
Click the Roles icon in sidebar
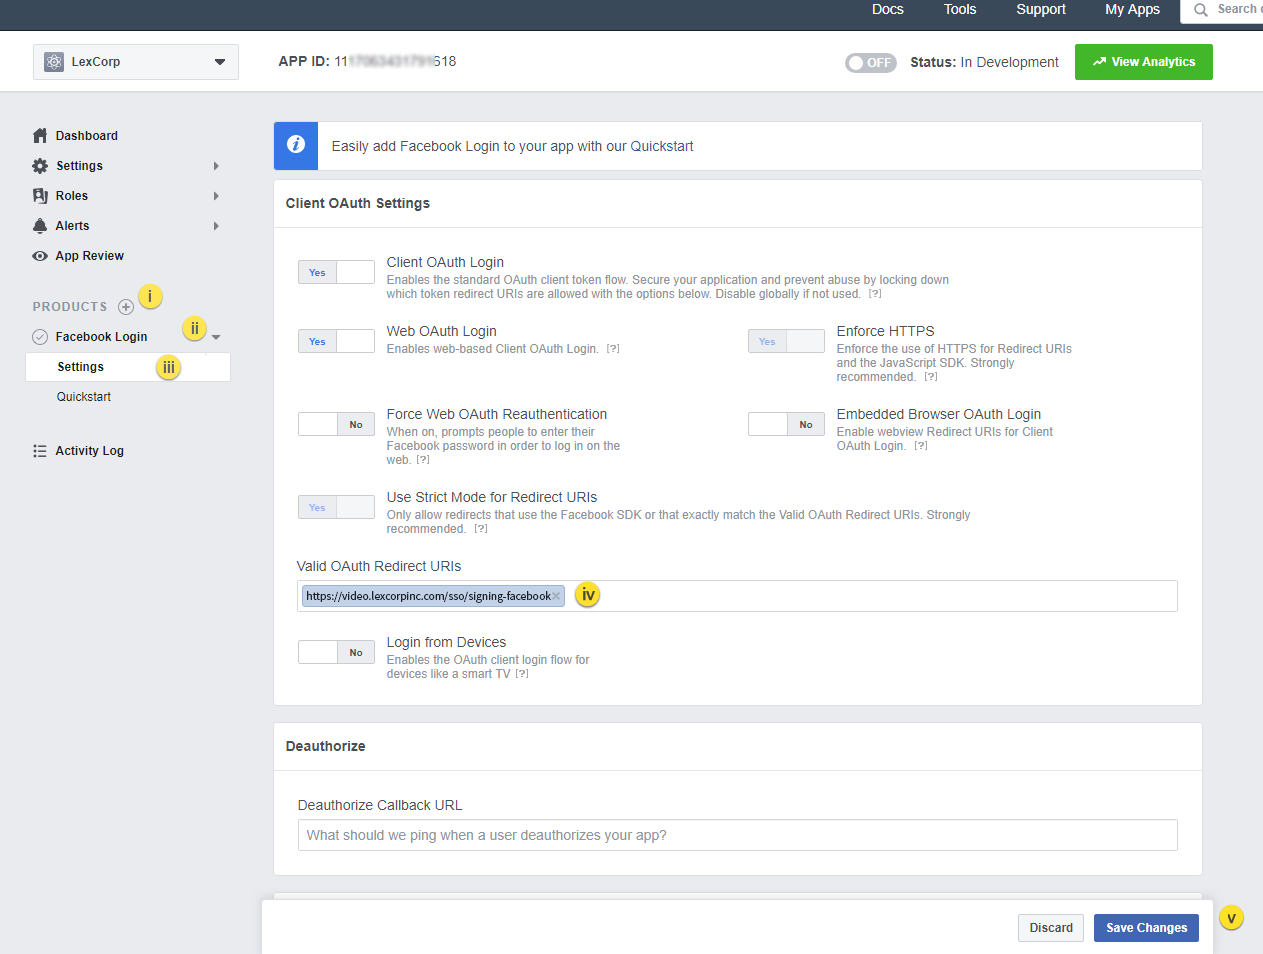40,196
